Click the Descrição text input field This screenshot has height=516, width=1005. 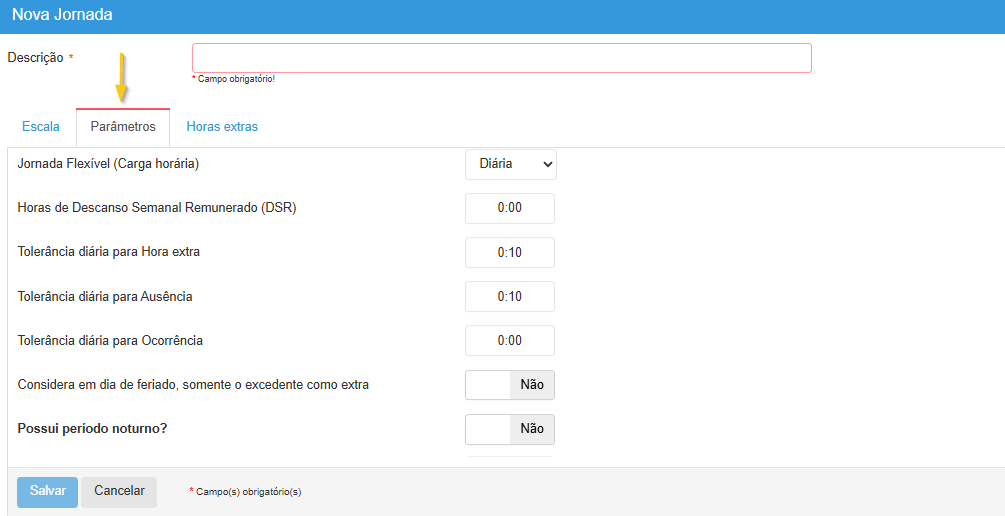click(x=501, y=58)
